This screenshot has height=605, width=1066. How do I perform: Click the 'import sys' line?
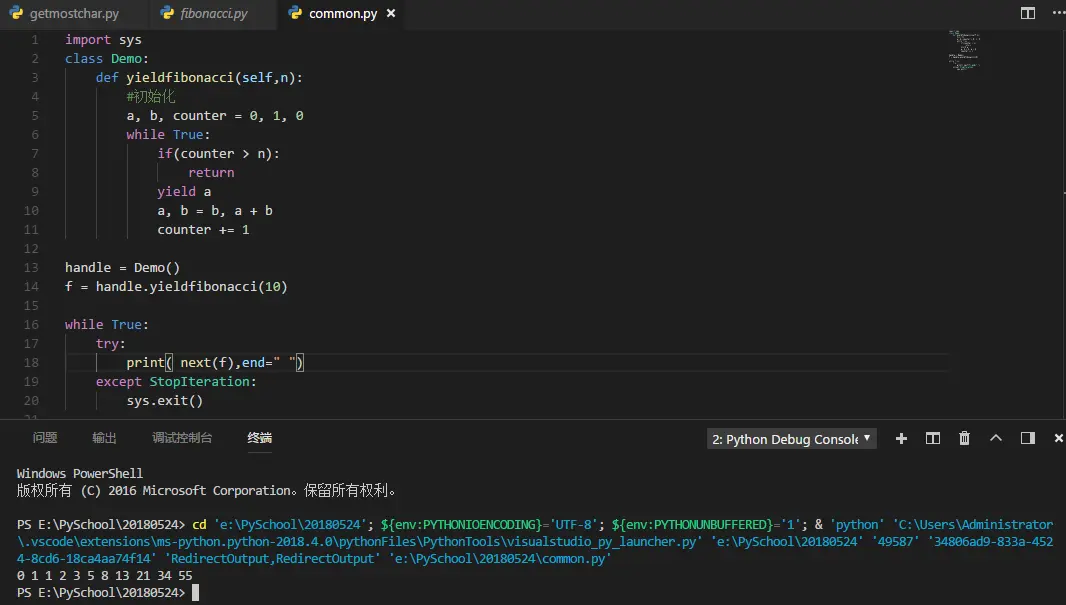103,39
